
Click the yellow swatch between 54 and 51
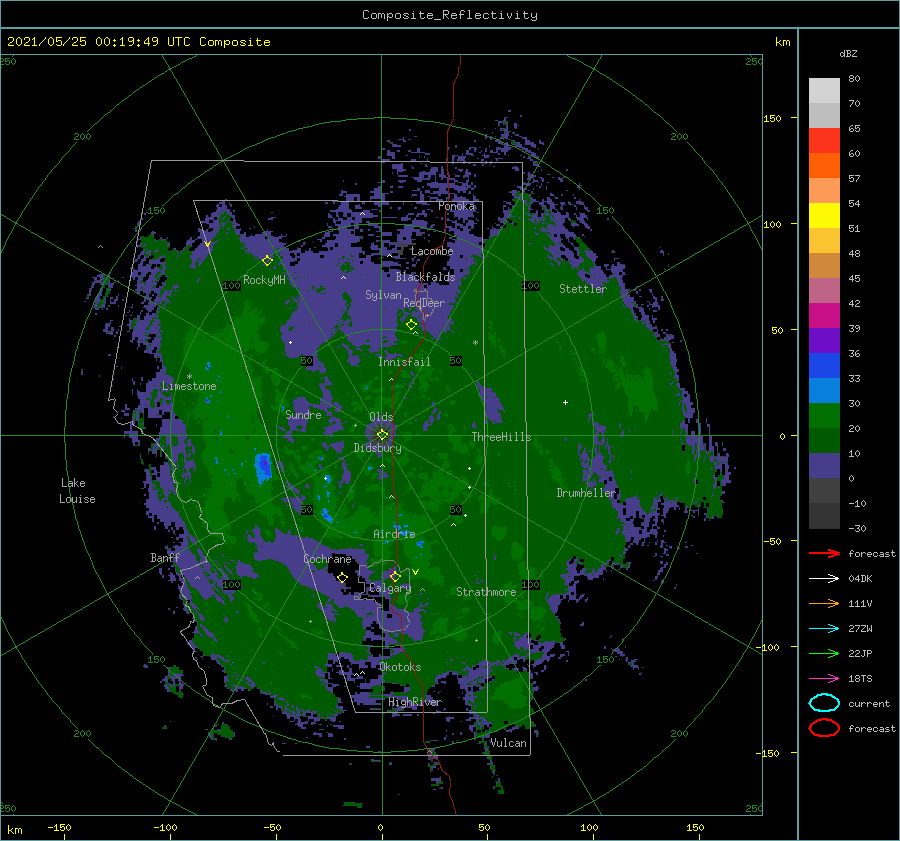(824, 216)
